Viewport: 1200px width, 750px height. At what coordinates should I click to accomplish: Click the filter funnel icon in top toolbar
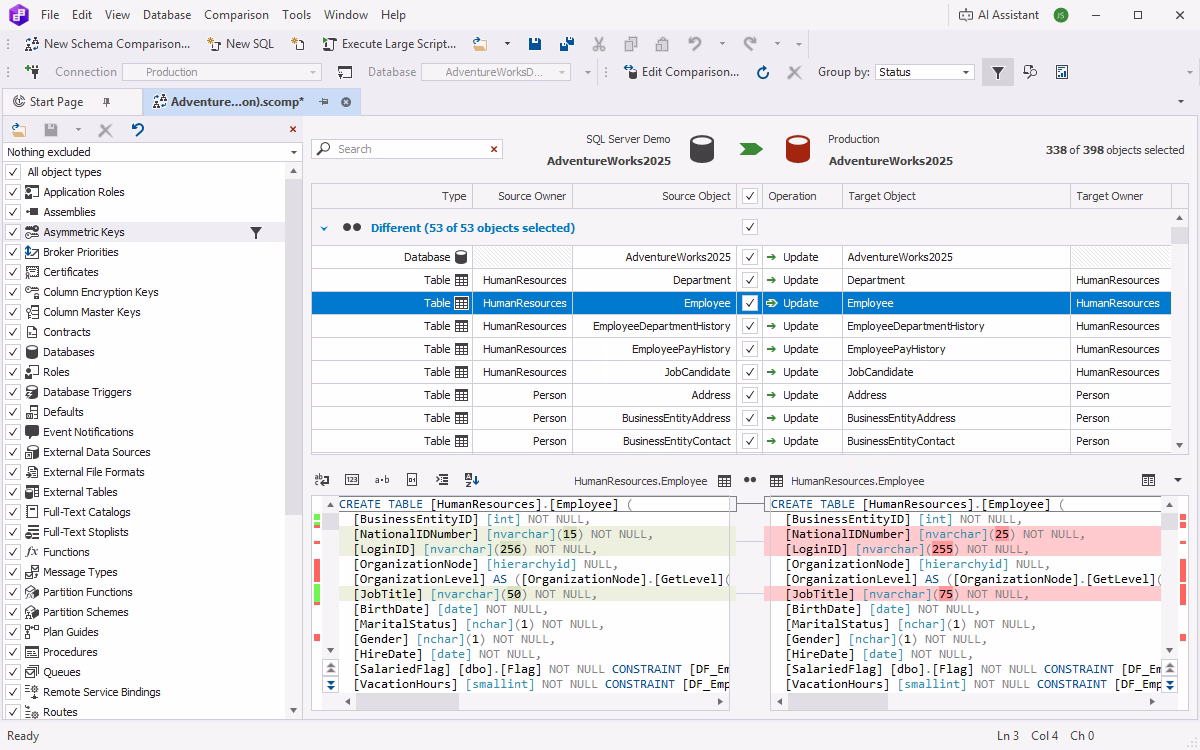[997, 72]
